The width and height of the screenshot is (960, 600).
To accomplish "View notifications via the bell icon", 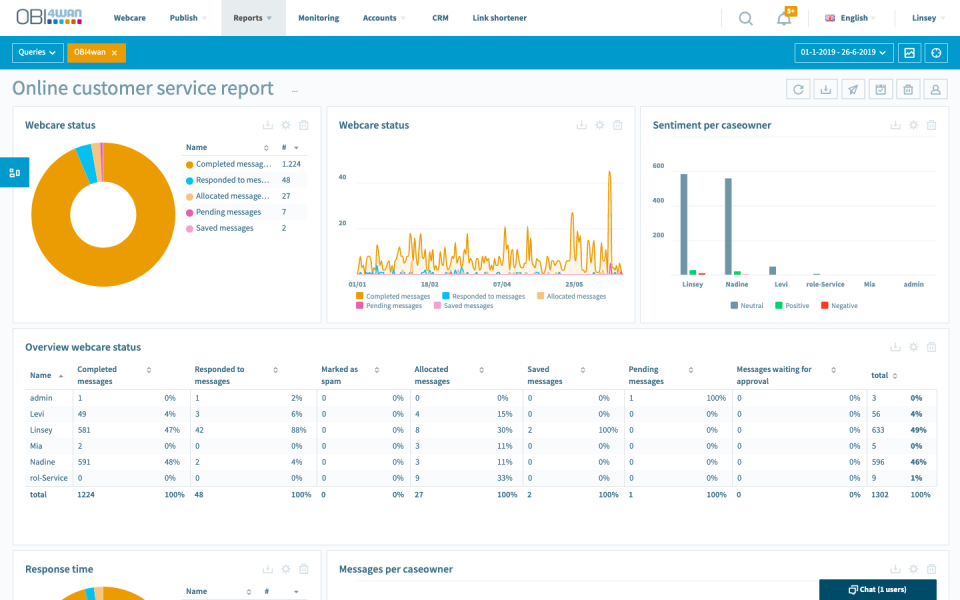I will coord(784,17).
